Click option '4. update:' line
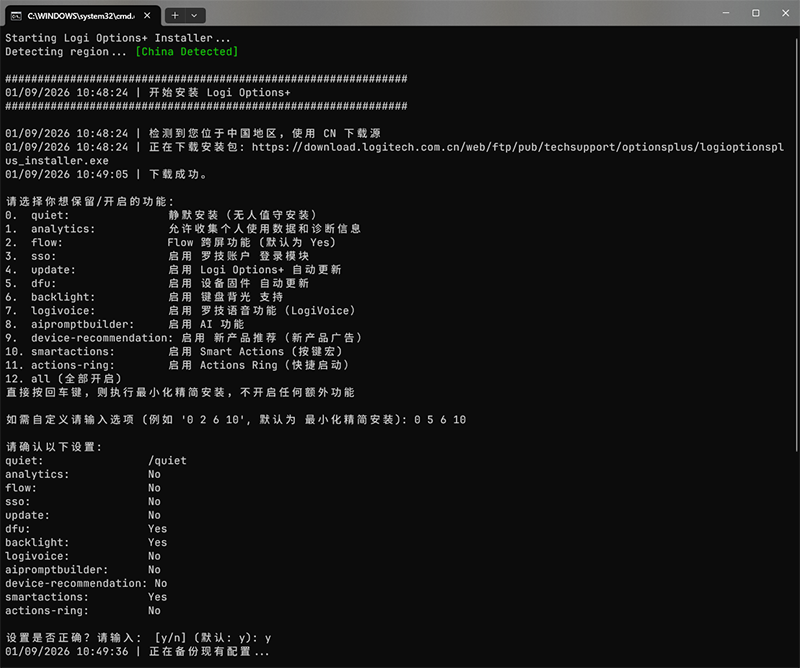Image resolution: width=800 pixels, height=668 pixels. (x=173, y=269)
